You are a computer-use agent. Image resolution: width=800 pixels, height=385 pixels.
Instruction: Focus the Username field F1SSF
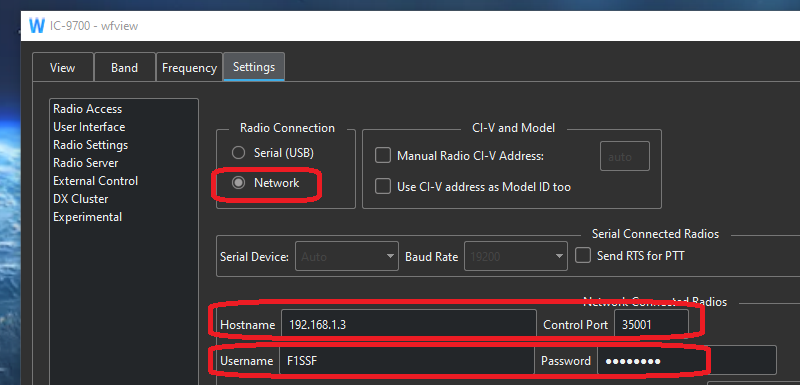[x=407, y=361]
